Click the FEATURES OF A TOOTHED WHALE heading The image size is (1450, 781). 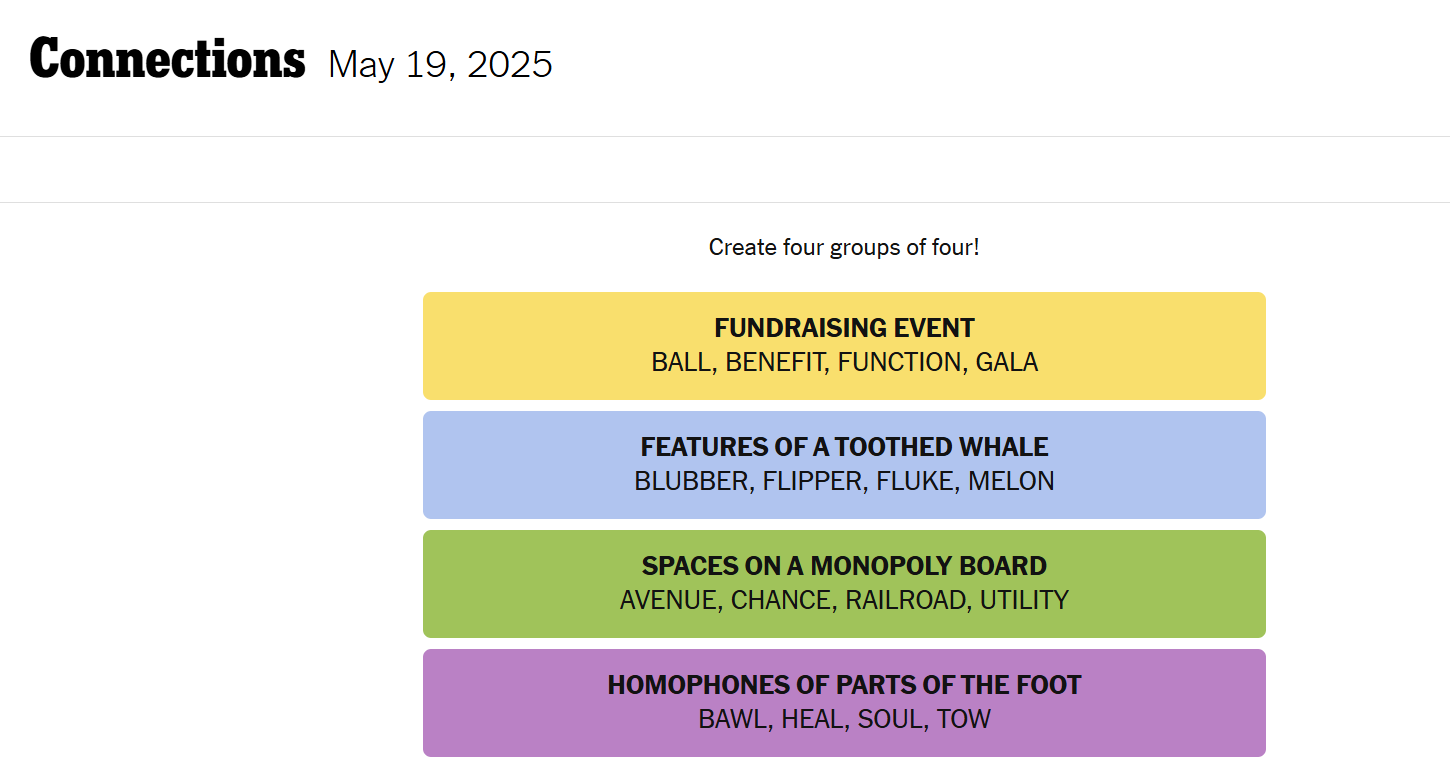[x=844, y=447]
